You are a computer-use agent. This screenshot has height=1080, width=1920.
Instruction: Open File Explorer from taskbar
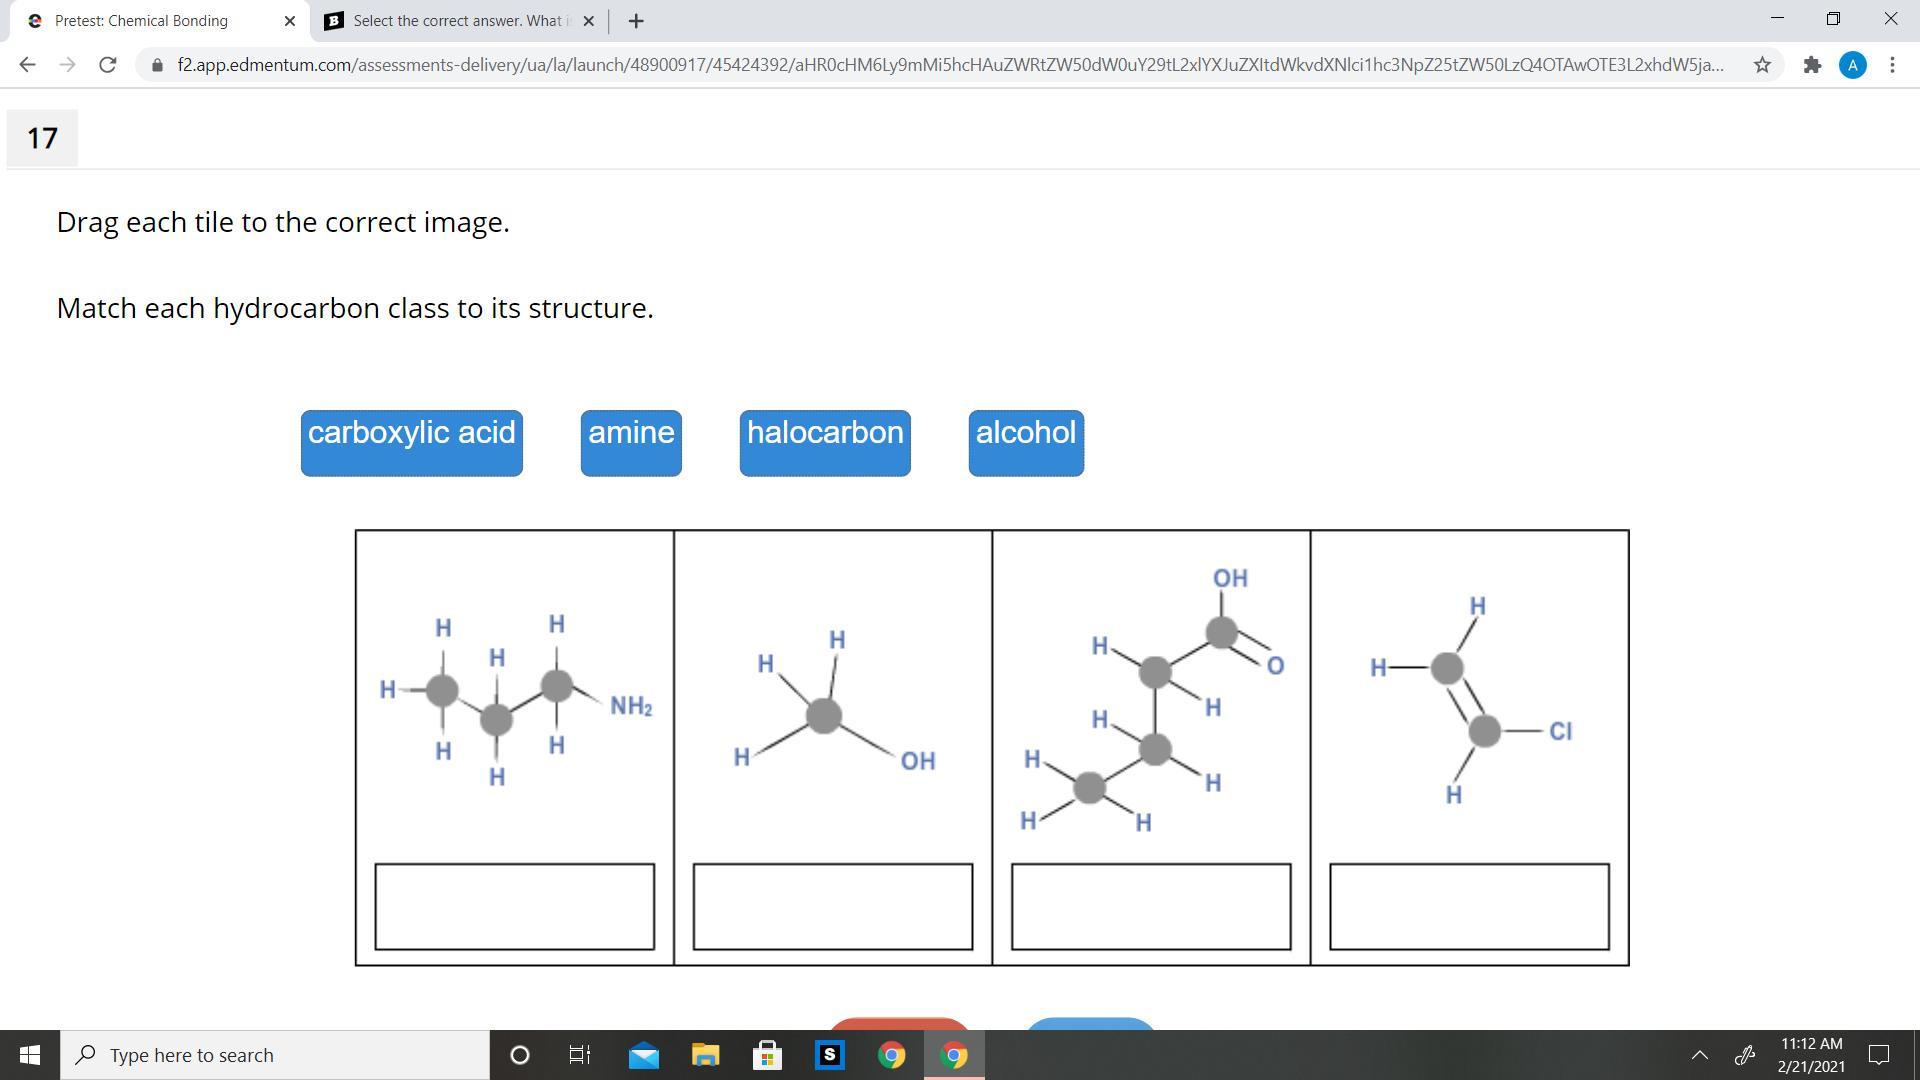(705, 1055)
